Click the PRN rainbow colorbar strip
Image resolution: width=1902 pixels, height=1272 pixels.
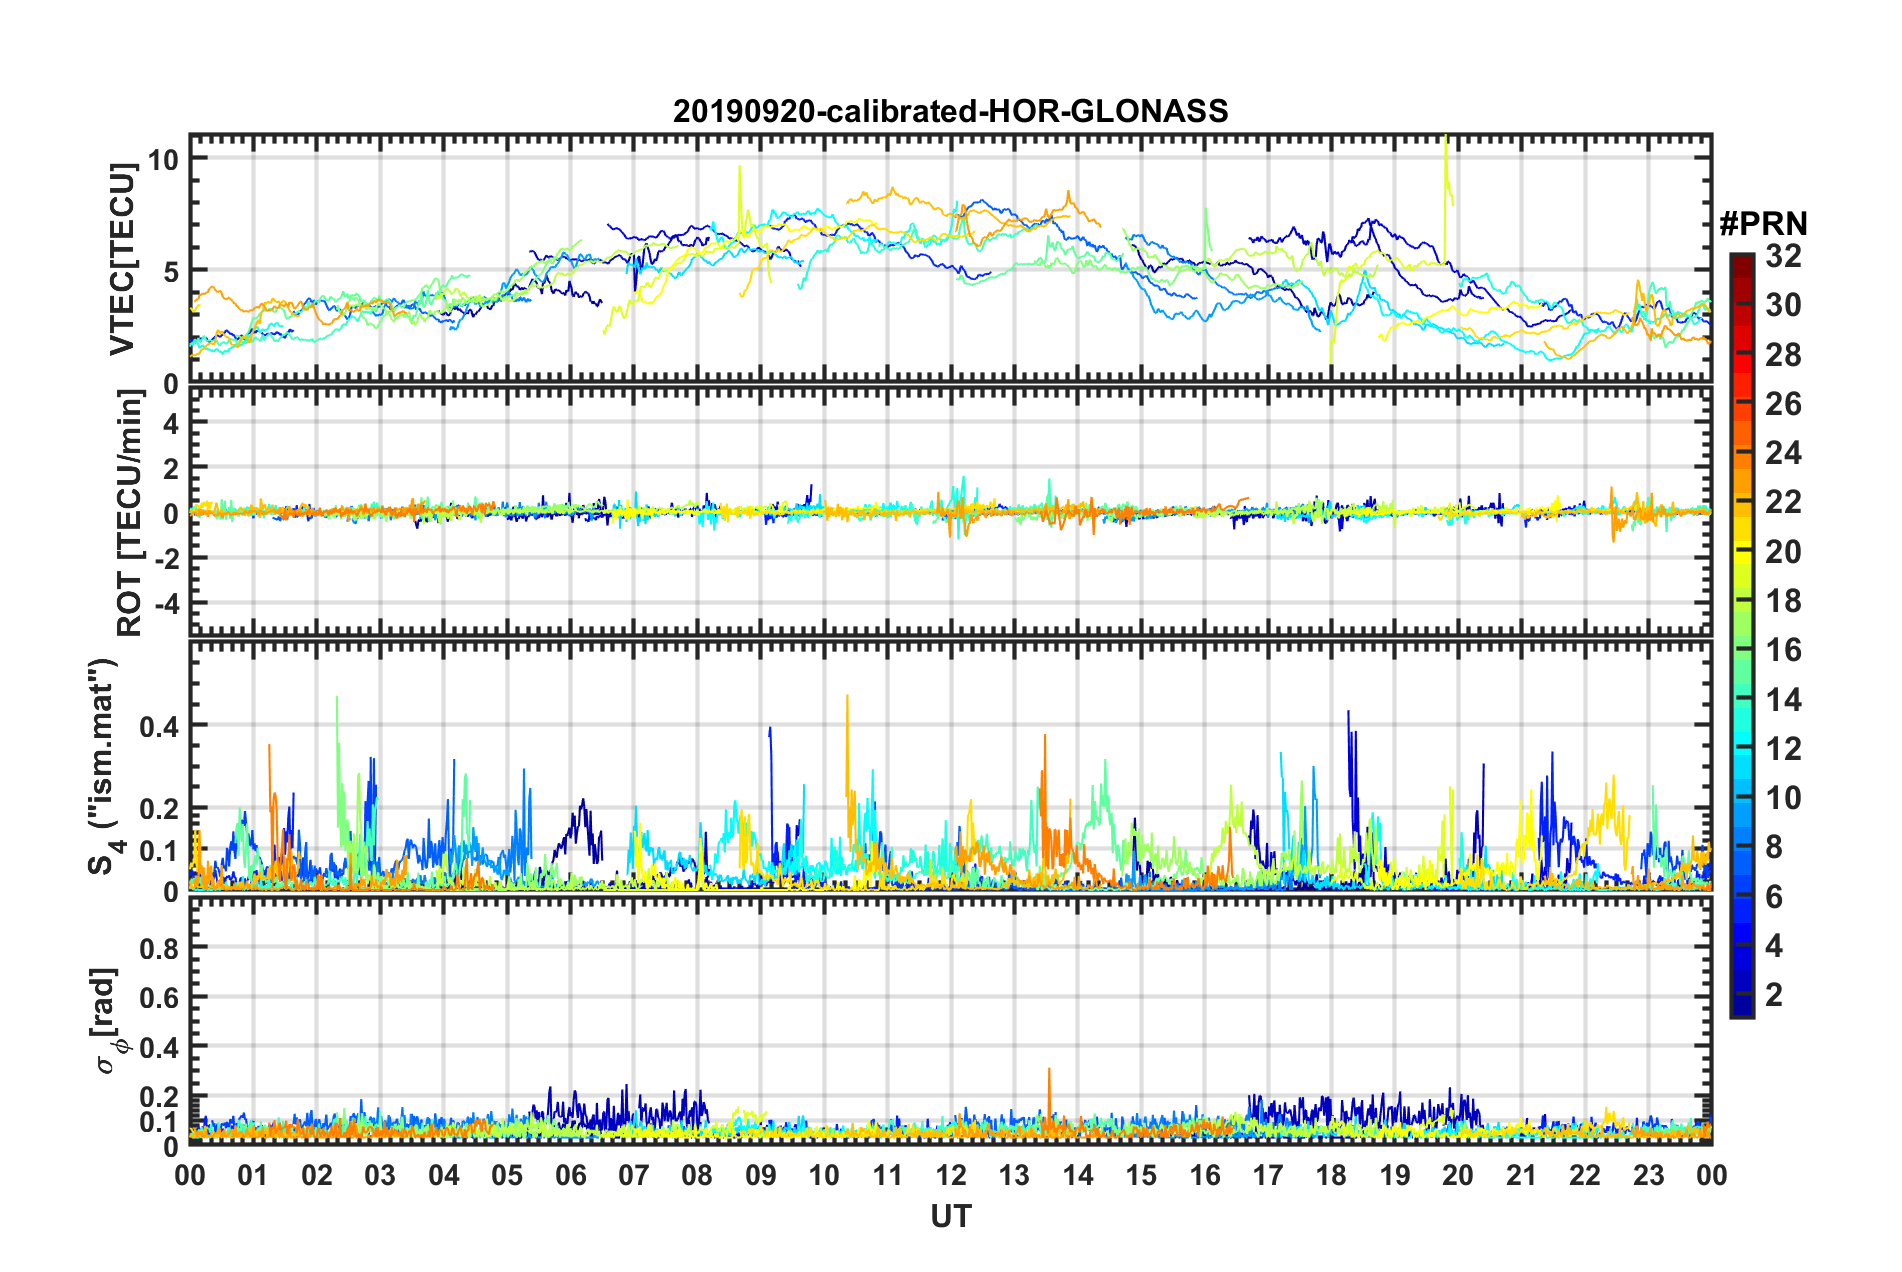[x=1742, y=635]
